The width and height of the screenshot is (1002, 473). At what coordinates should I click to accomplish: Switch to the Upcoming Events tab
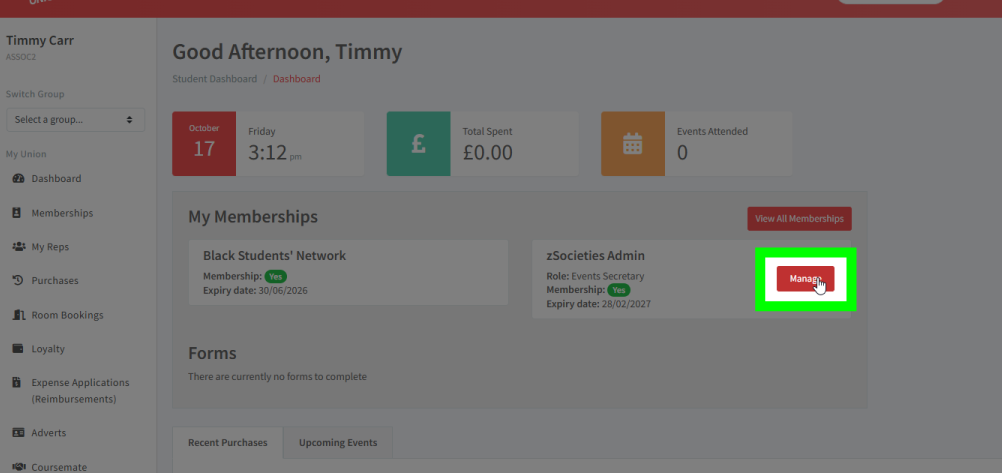click(x=338, y=442)
